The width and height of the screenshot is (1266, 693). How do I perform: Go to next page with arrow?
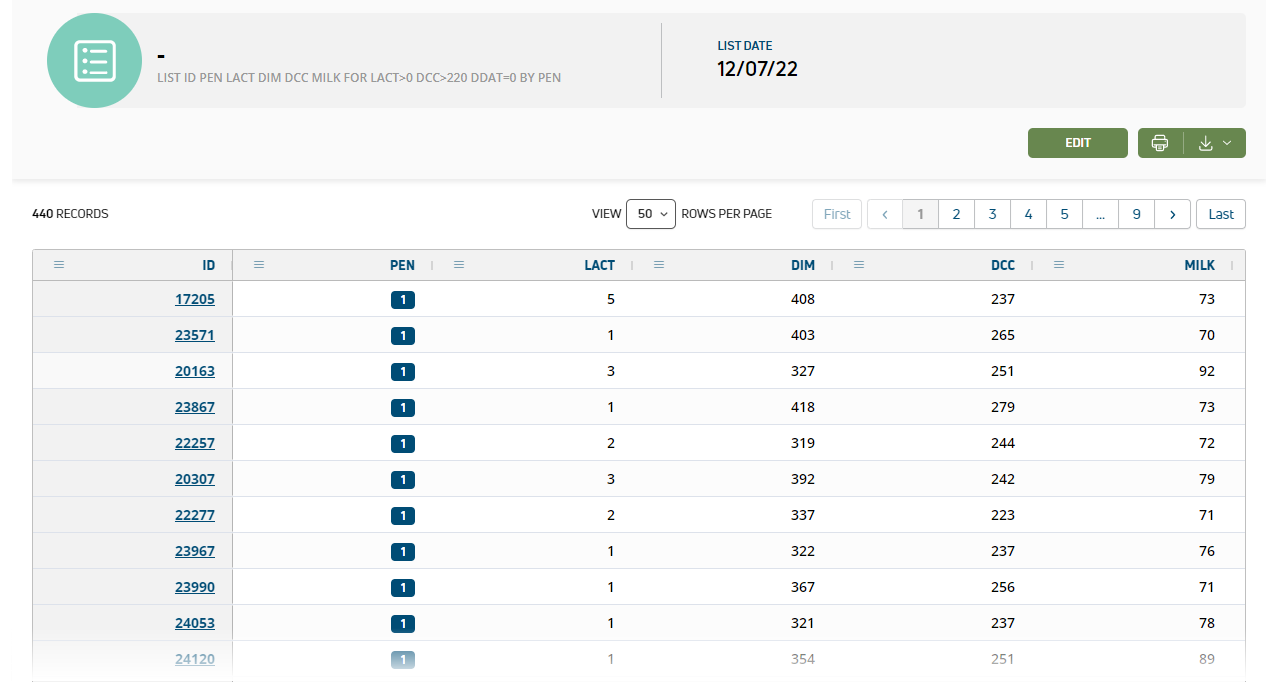click(1172, 214)
